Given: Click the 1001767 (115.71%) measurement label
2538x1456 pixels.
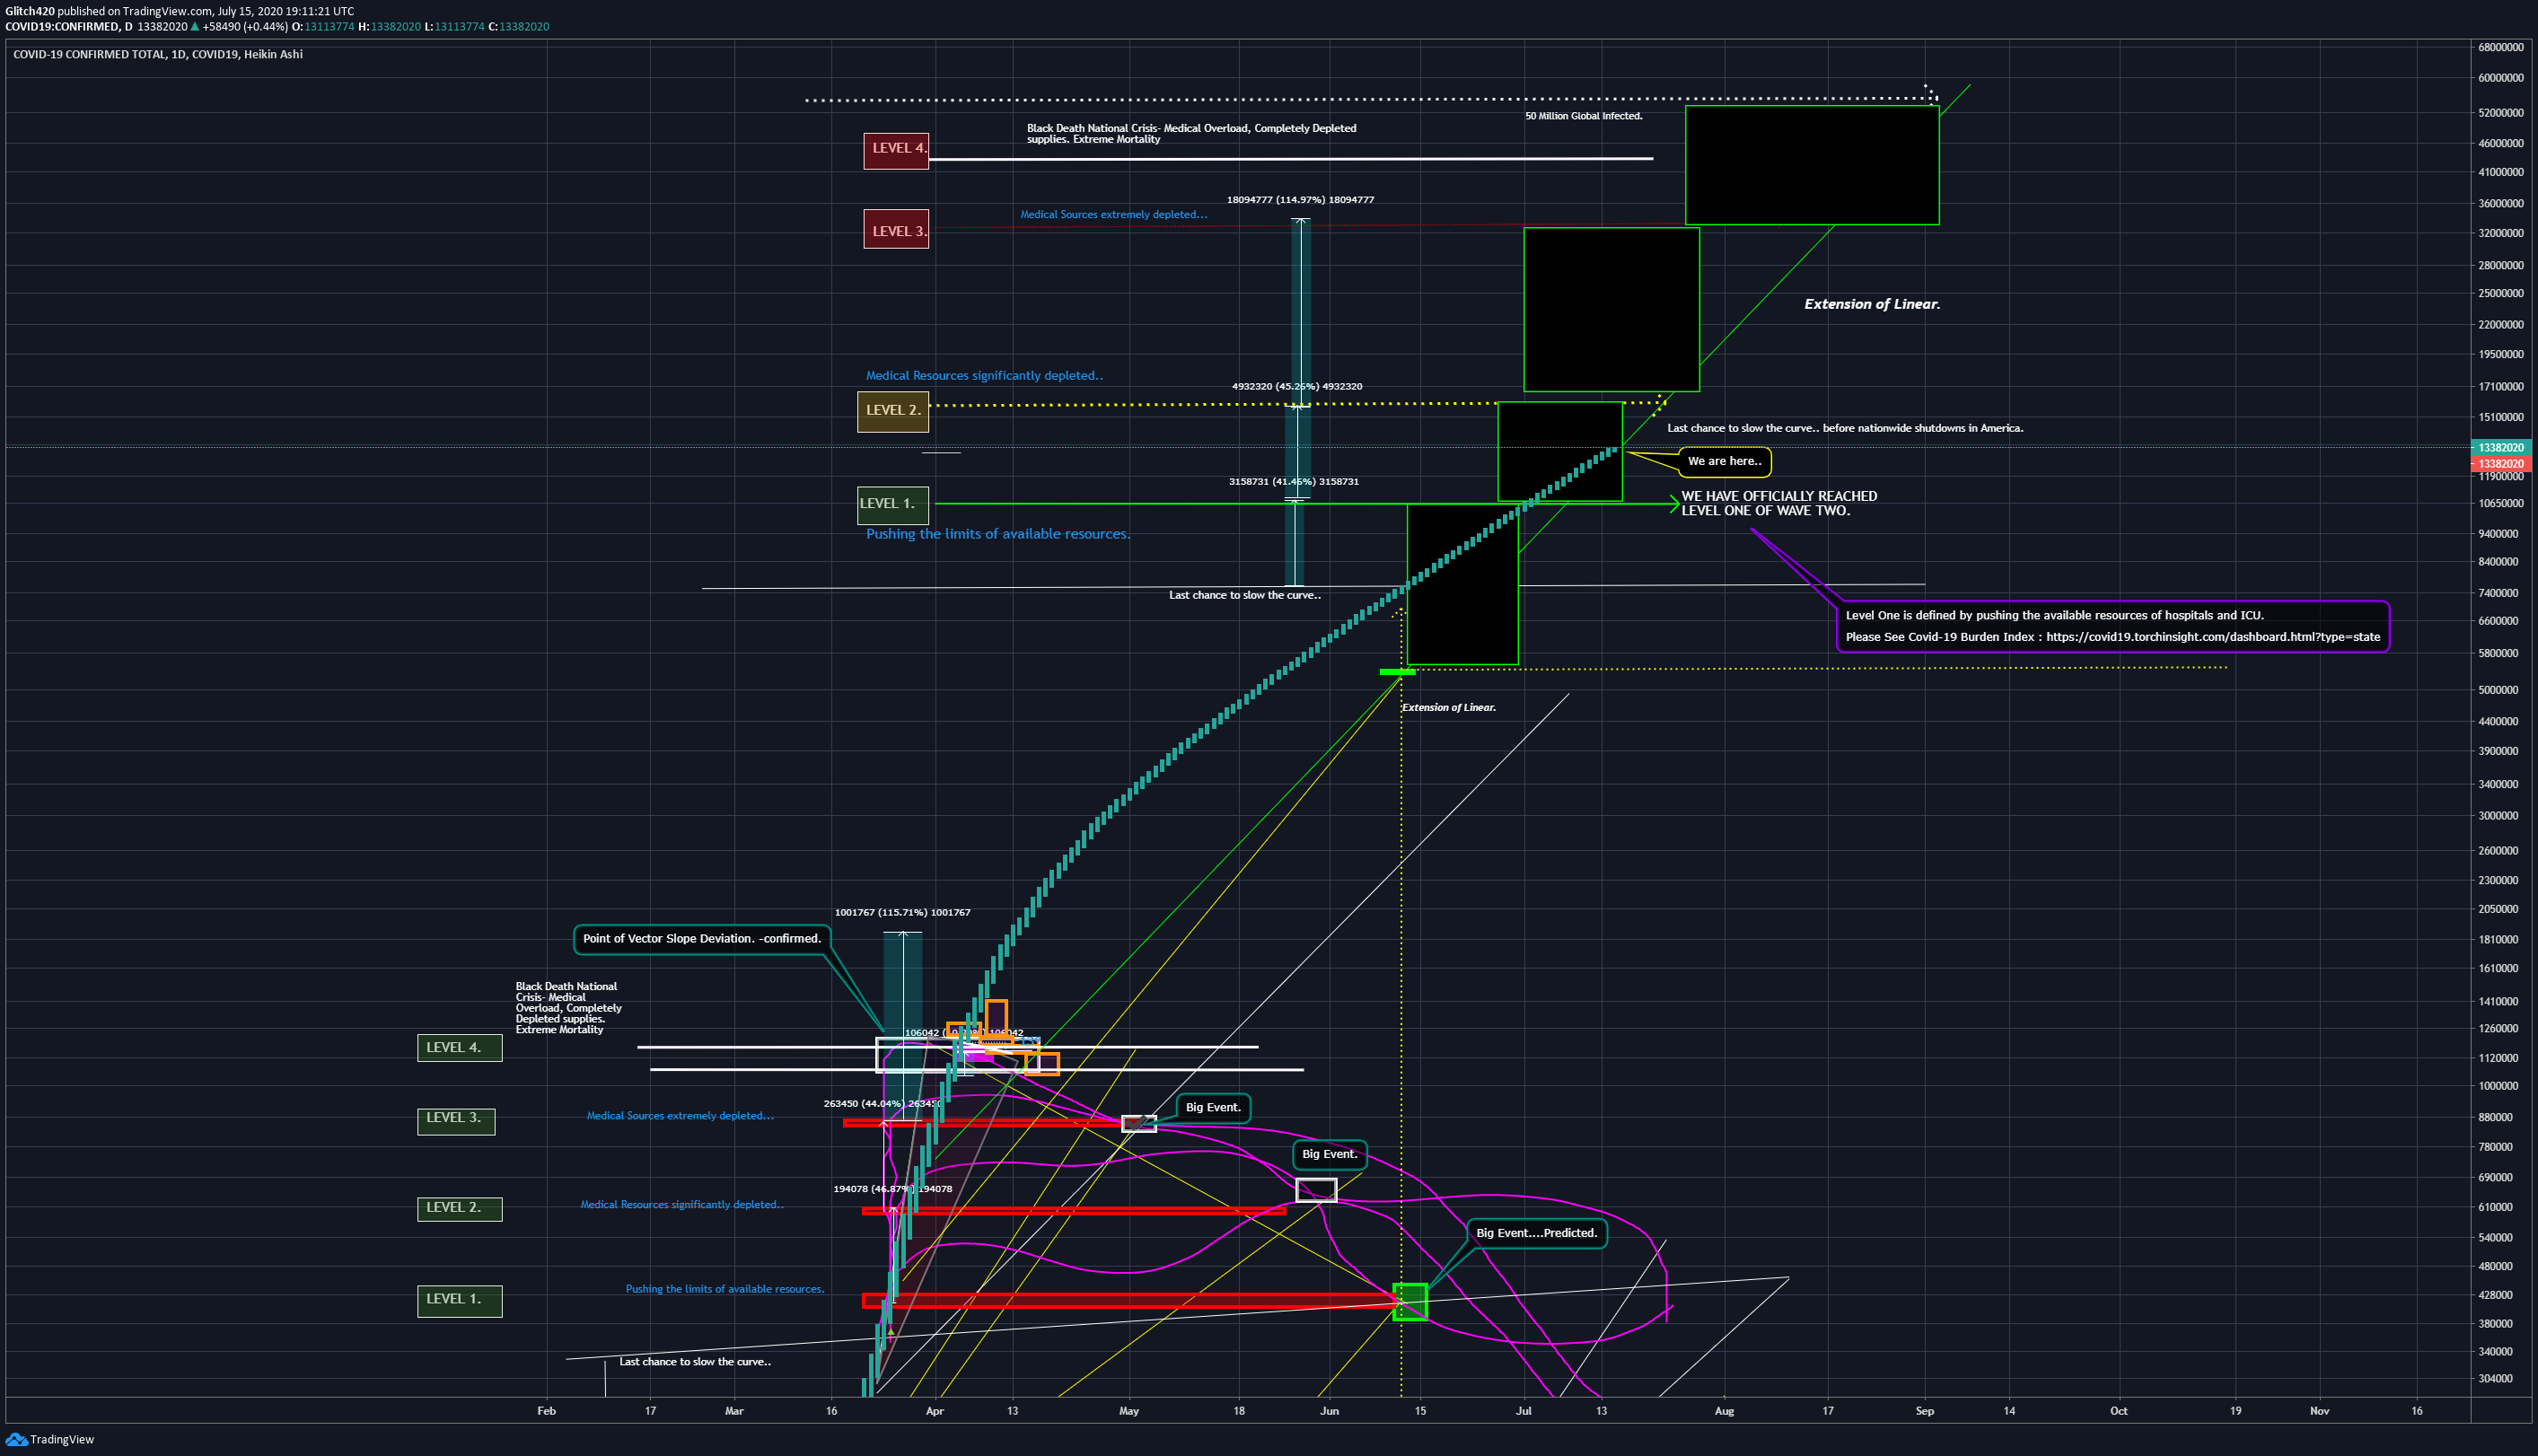Looking at the screenshot, I should (x=902, y=912).
